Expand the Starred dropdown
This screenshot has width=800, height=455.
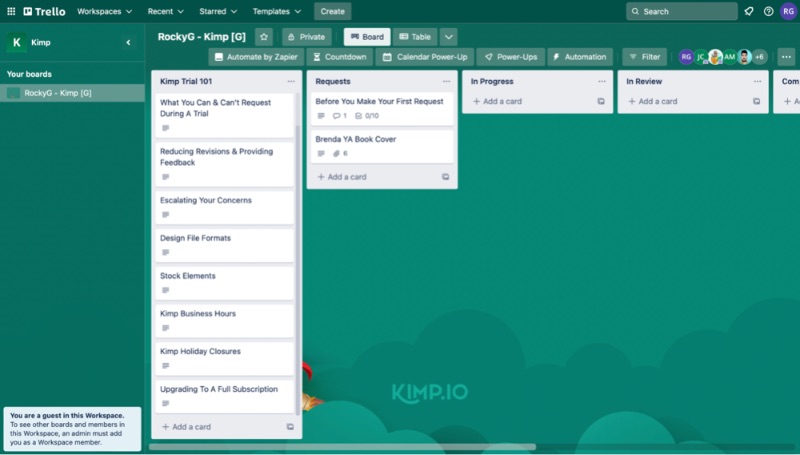[218, 11]
